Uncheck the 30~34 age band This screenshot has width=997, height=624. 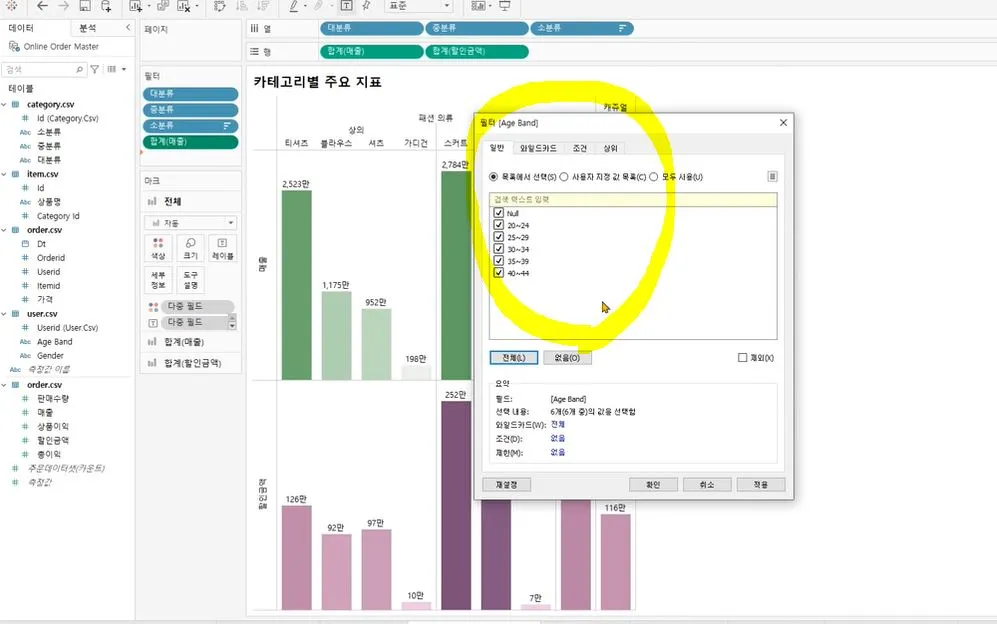tap(498, 249)
